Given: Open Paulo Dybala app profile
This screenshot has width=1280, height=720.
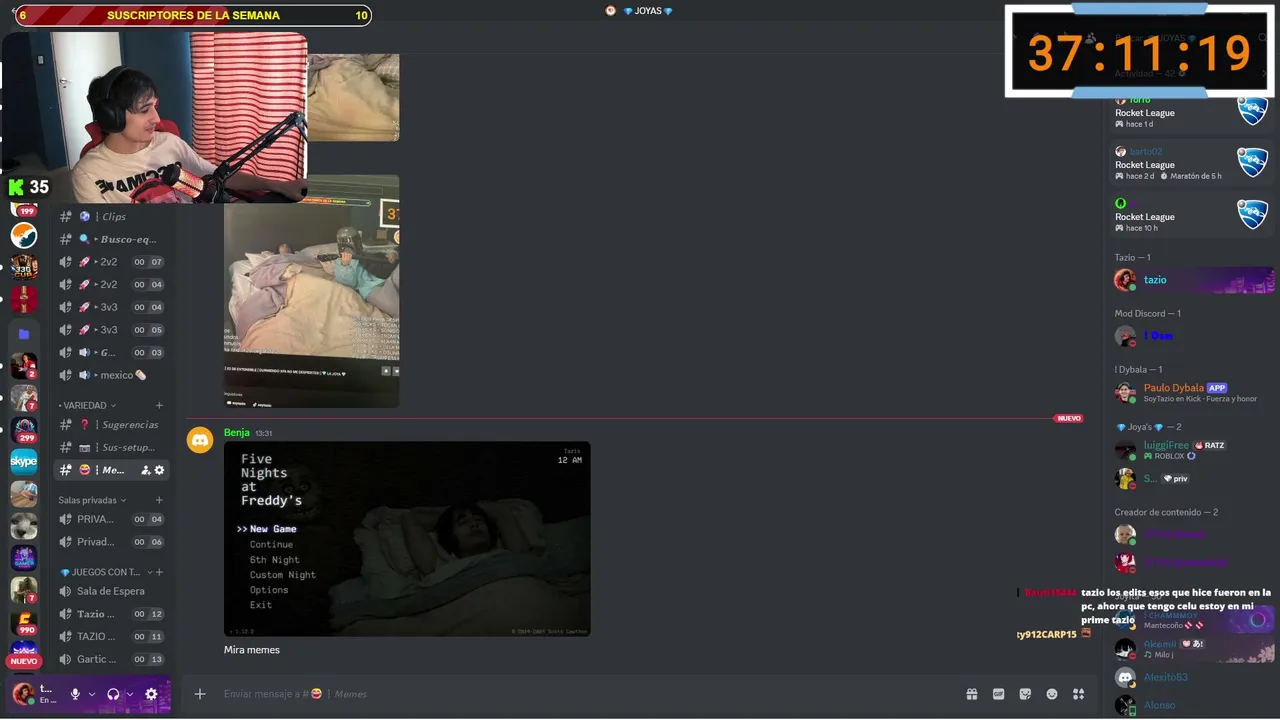Looking at the screenshot, I should (x=1193, y=392).
